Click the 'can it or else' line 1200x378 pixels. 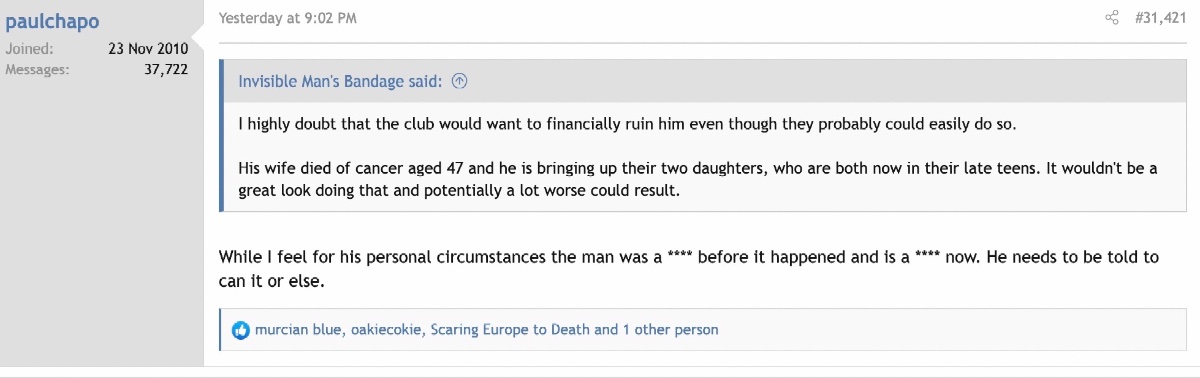coord(272,281)
